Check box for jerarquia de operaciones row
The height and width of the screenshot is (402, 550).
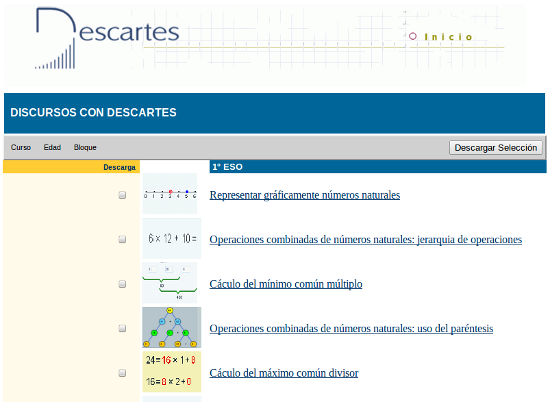[122, 239]
